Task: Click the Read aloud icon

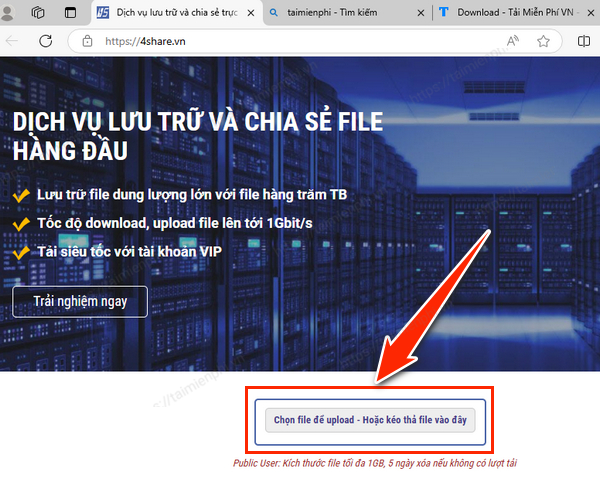Action: click(x=513, y=42)
